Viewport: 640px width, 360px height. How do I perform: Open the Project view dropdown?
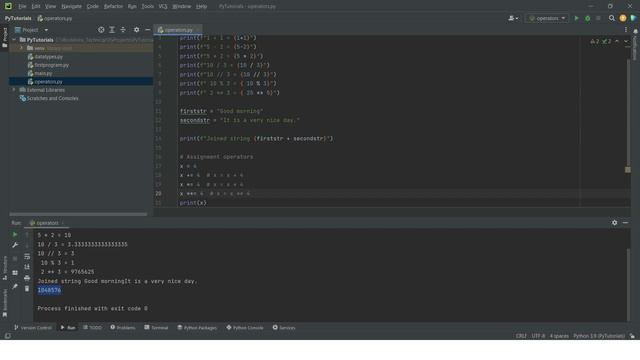pos(31,30)
